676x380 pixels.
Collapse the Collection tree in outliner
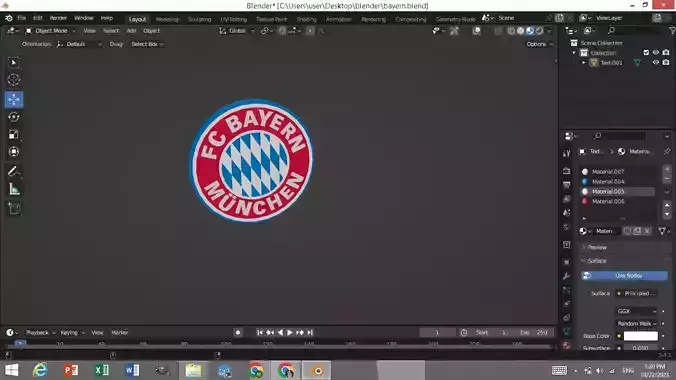(574, 53)
